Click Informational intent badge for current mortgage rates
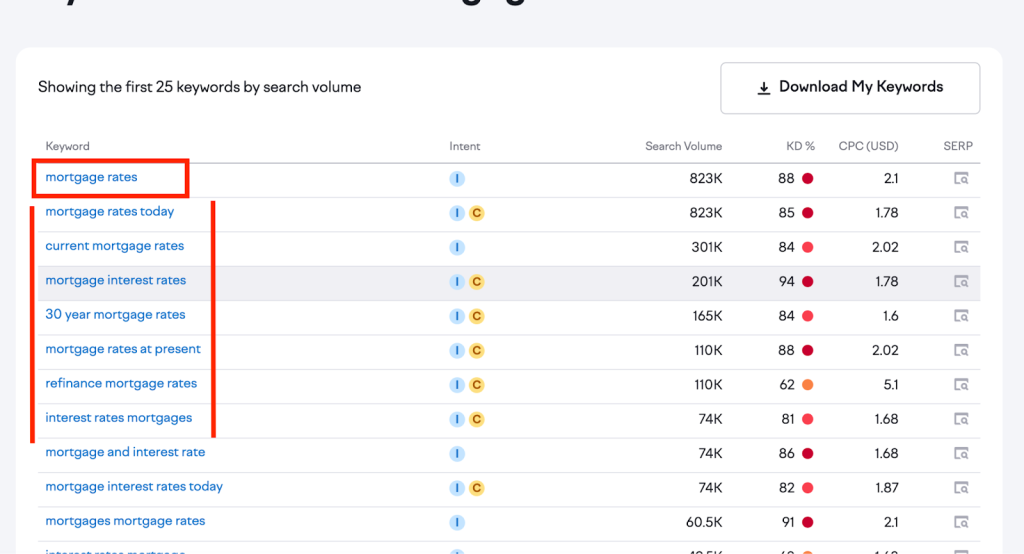The image size is (1024, 554). [x=457, y=247]
